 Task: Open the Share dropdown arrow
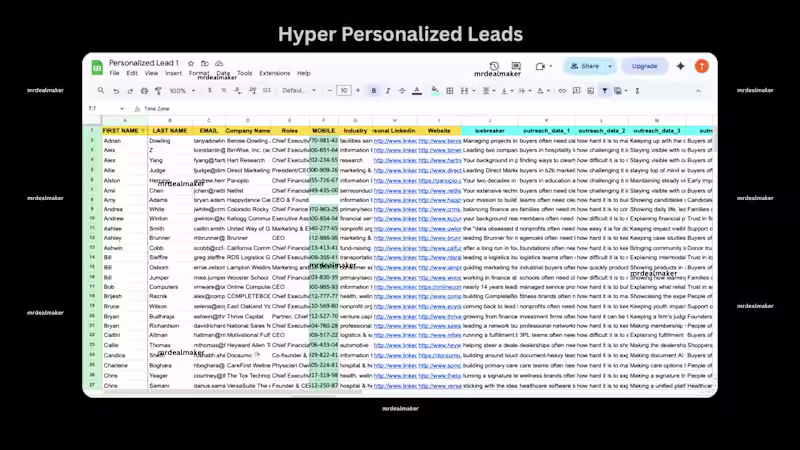click(x=610, y=66)
